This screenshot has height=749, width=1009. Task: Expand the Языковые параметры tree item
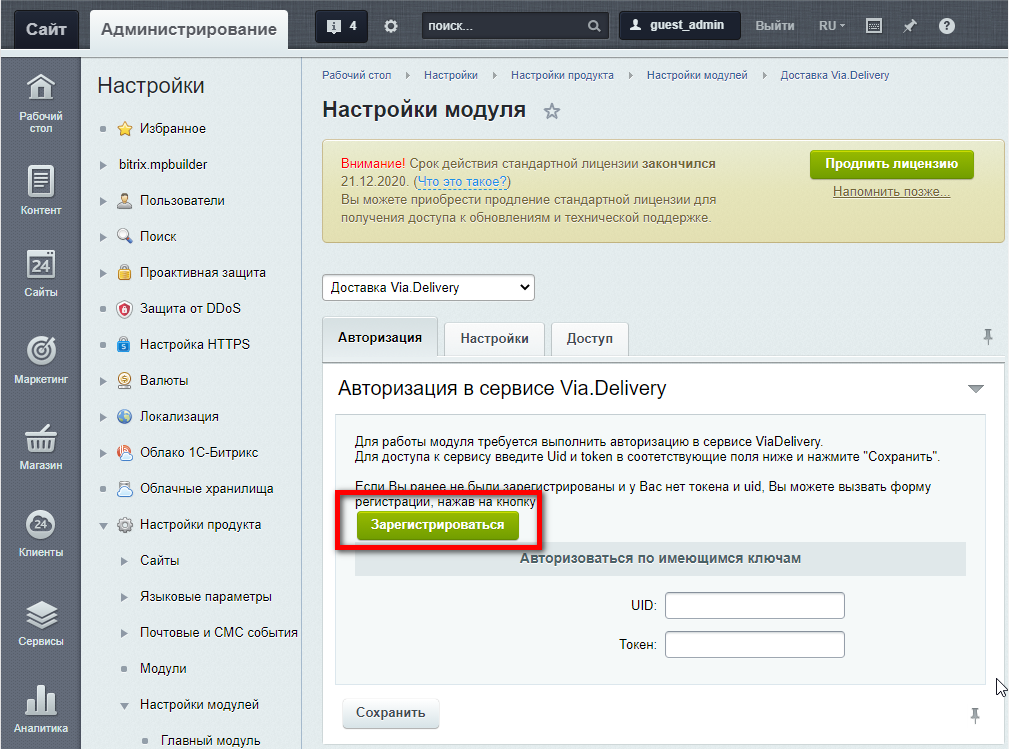click(x=124, y=597)
